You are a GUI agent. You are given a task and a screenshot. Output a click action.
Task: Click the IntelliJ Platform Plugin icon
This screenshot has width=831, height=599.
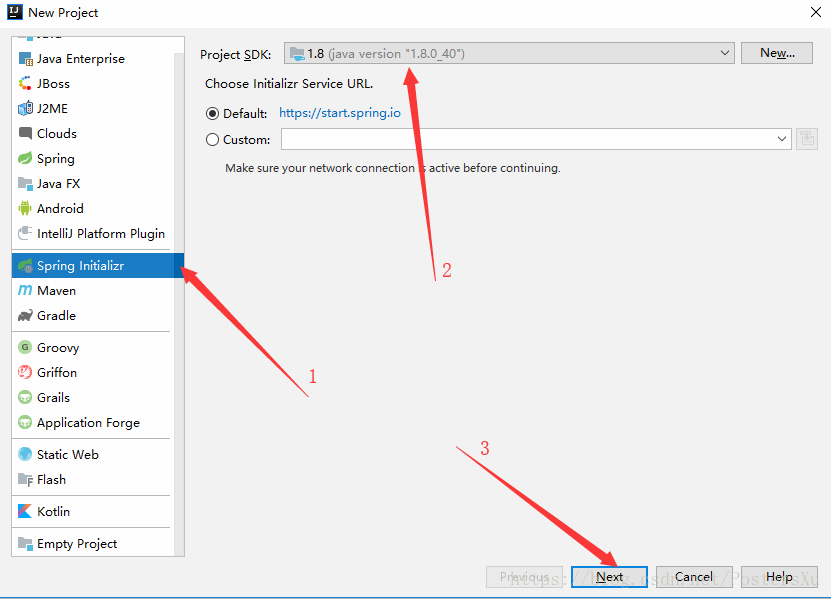tap(25, 233)
